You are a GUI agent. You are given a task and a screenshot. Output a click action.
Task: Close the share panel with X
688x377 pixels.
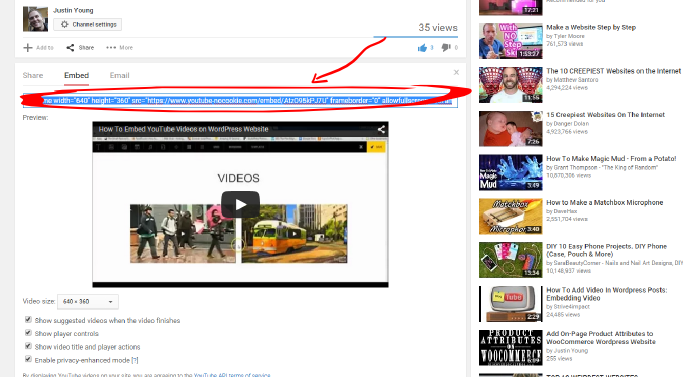[456, 72]
